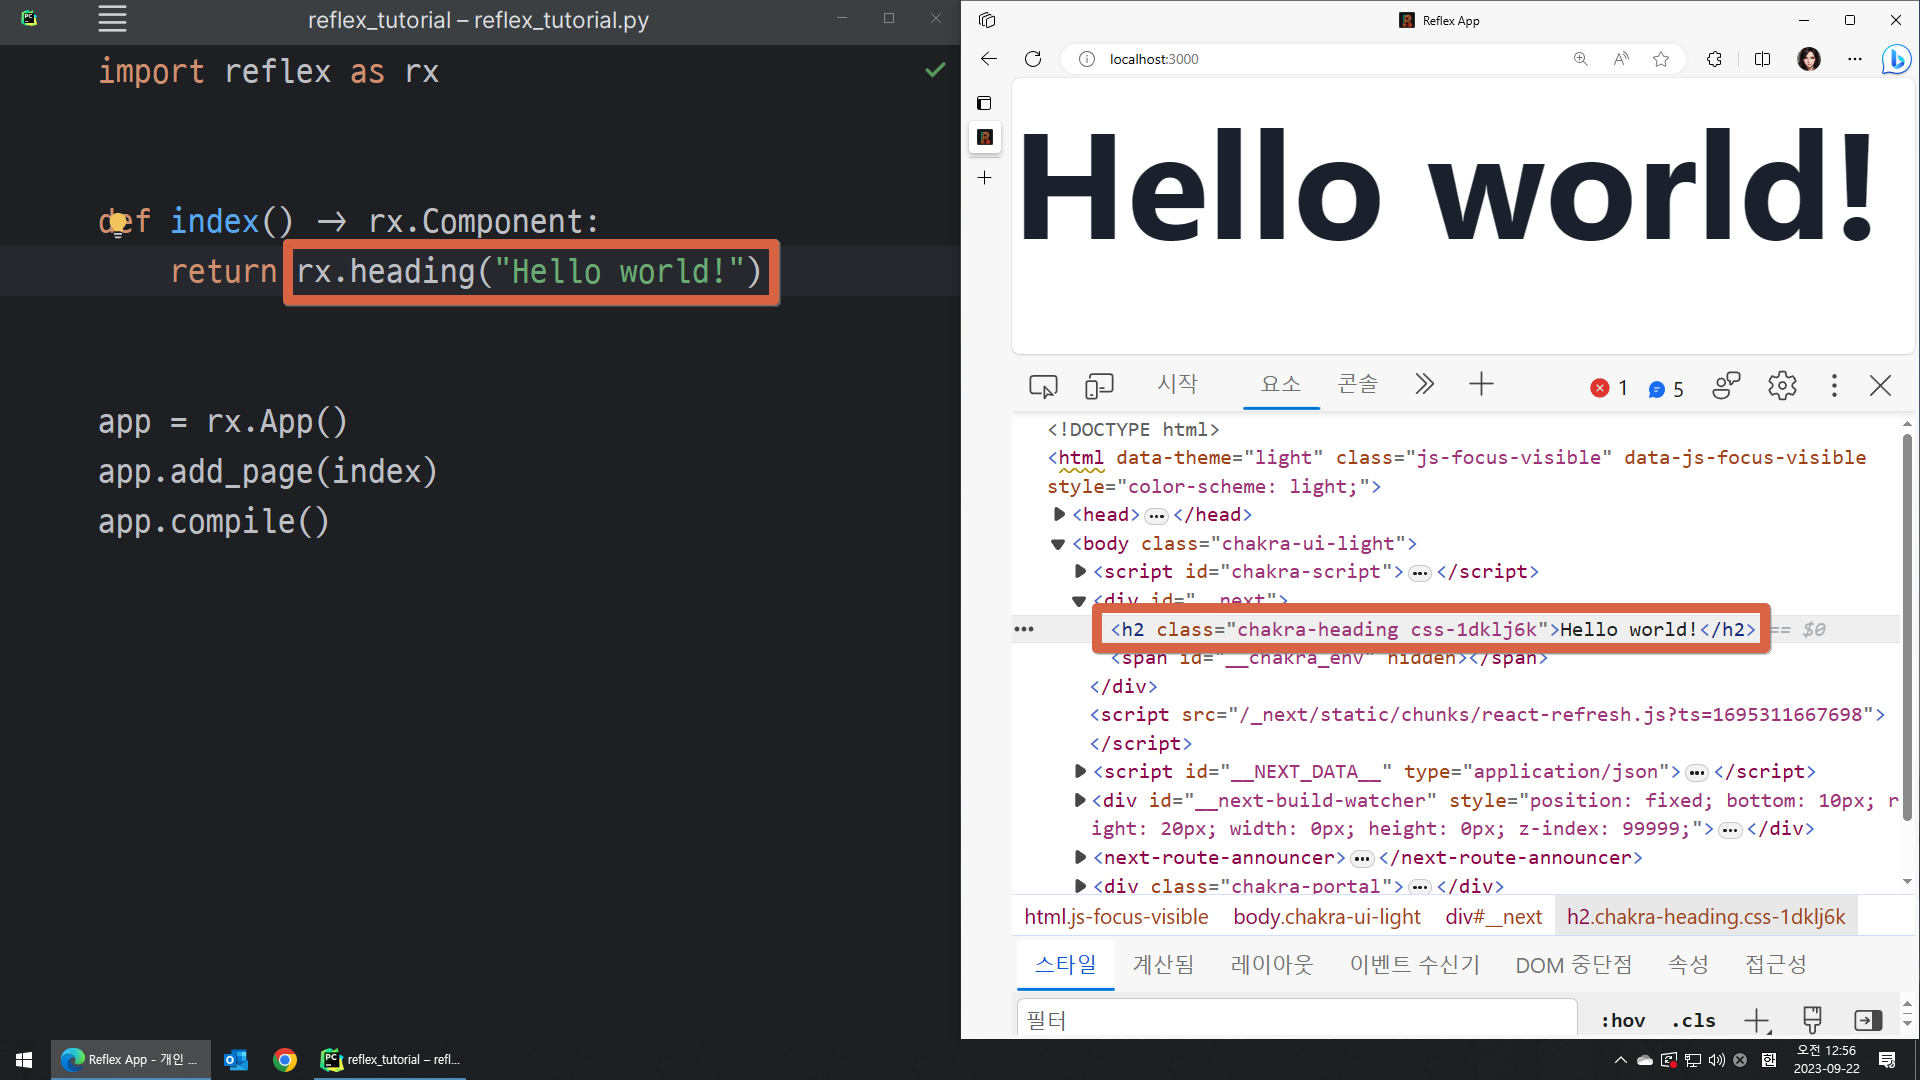
Task: Expand the head element node
Action: (1059, 514)
